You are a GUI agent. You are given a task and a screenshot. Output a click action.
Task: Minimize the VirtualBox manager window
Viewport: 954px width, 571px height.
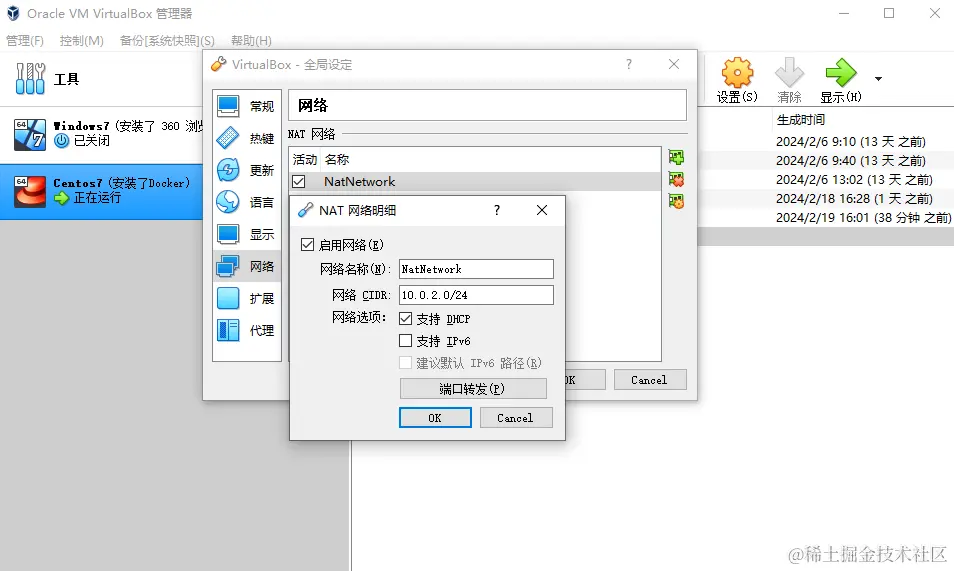[x=844, y=13]
